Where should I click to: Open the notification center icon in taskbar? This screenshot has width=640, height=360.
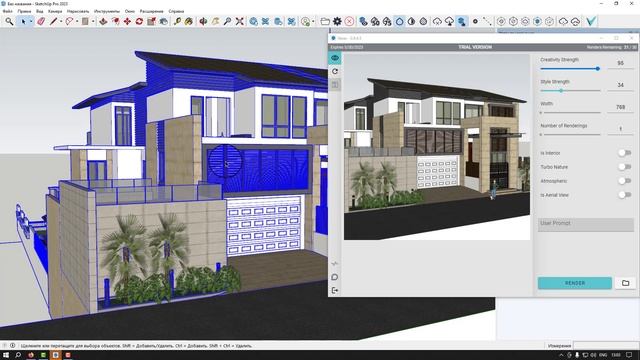(x=630, y=355)
